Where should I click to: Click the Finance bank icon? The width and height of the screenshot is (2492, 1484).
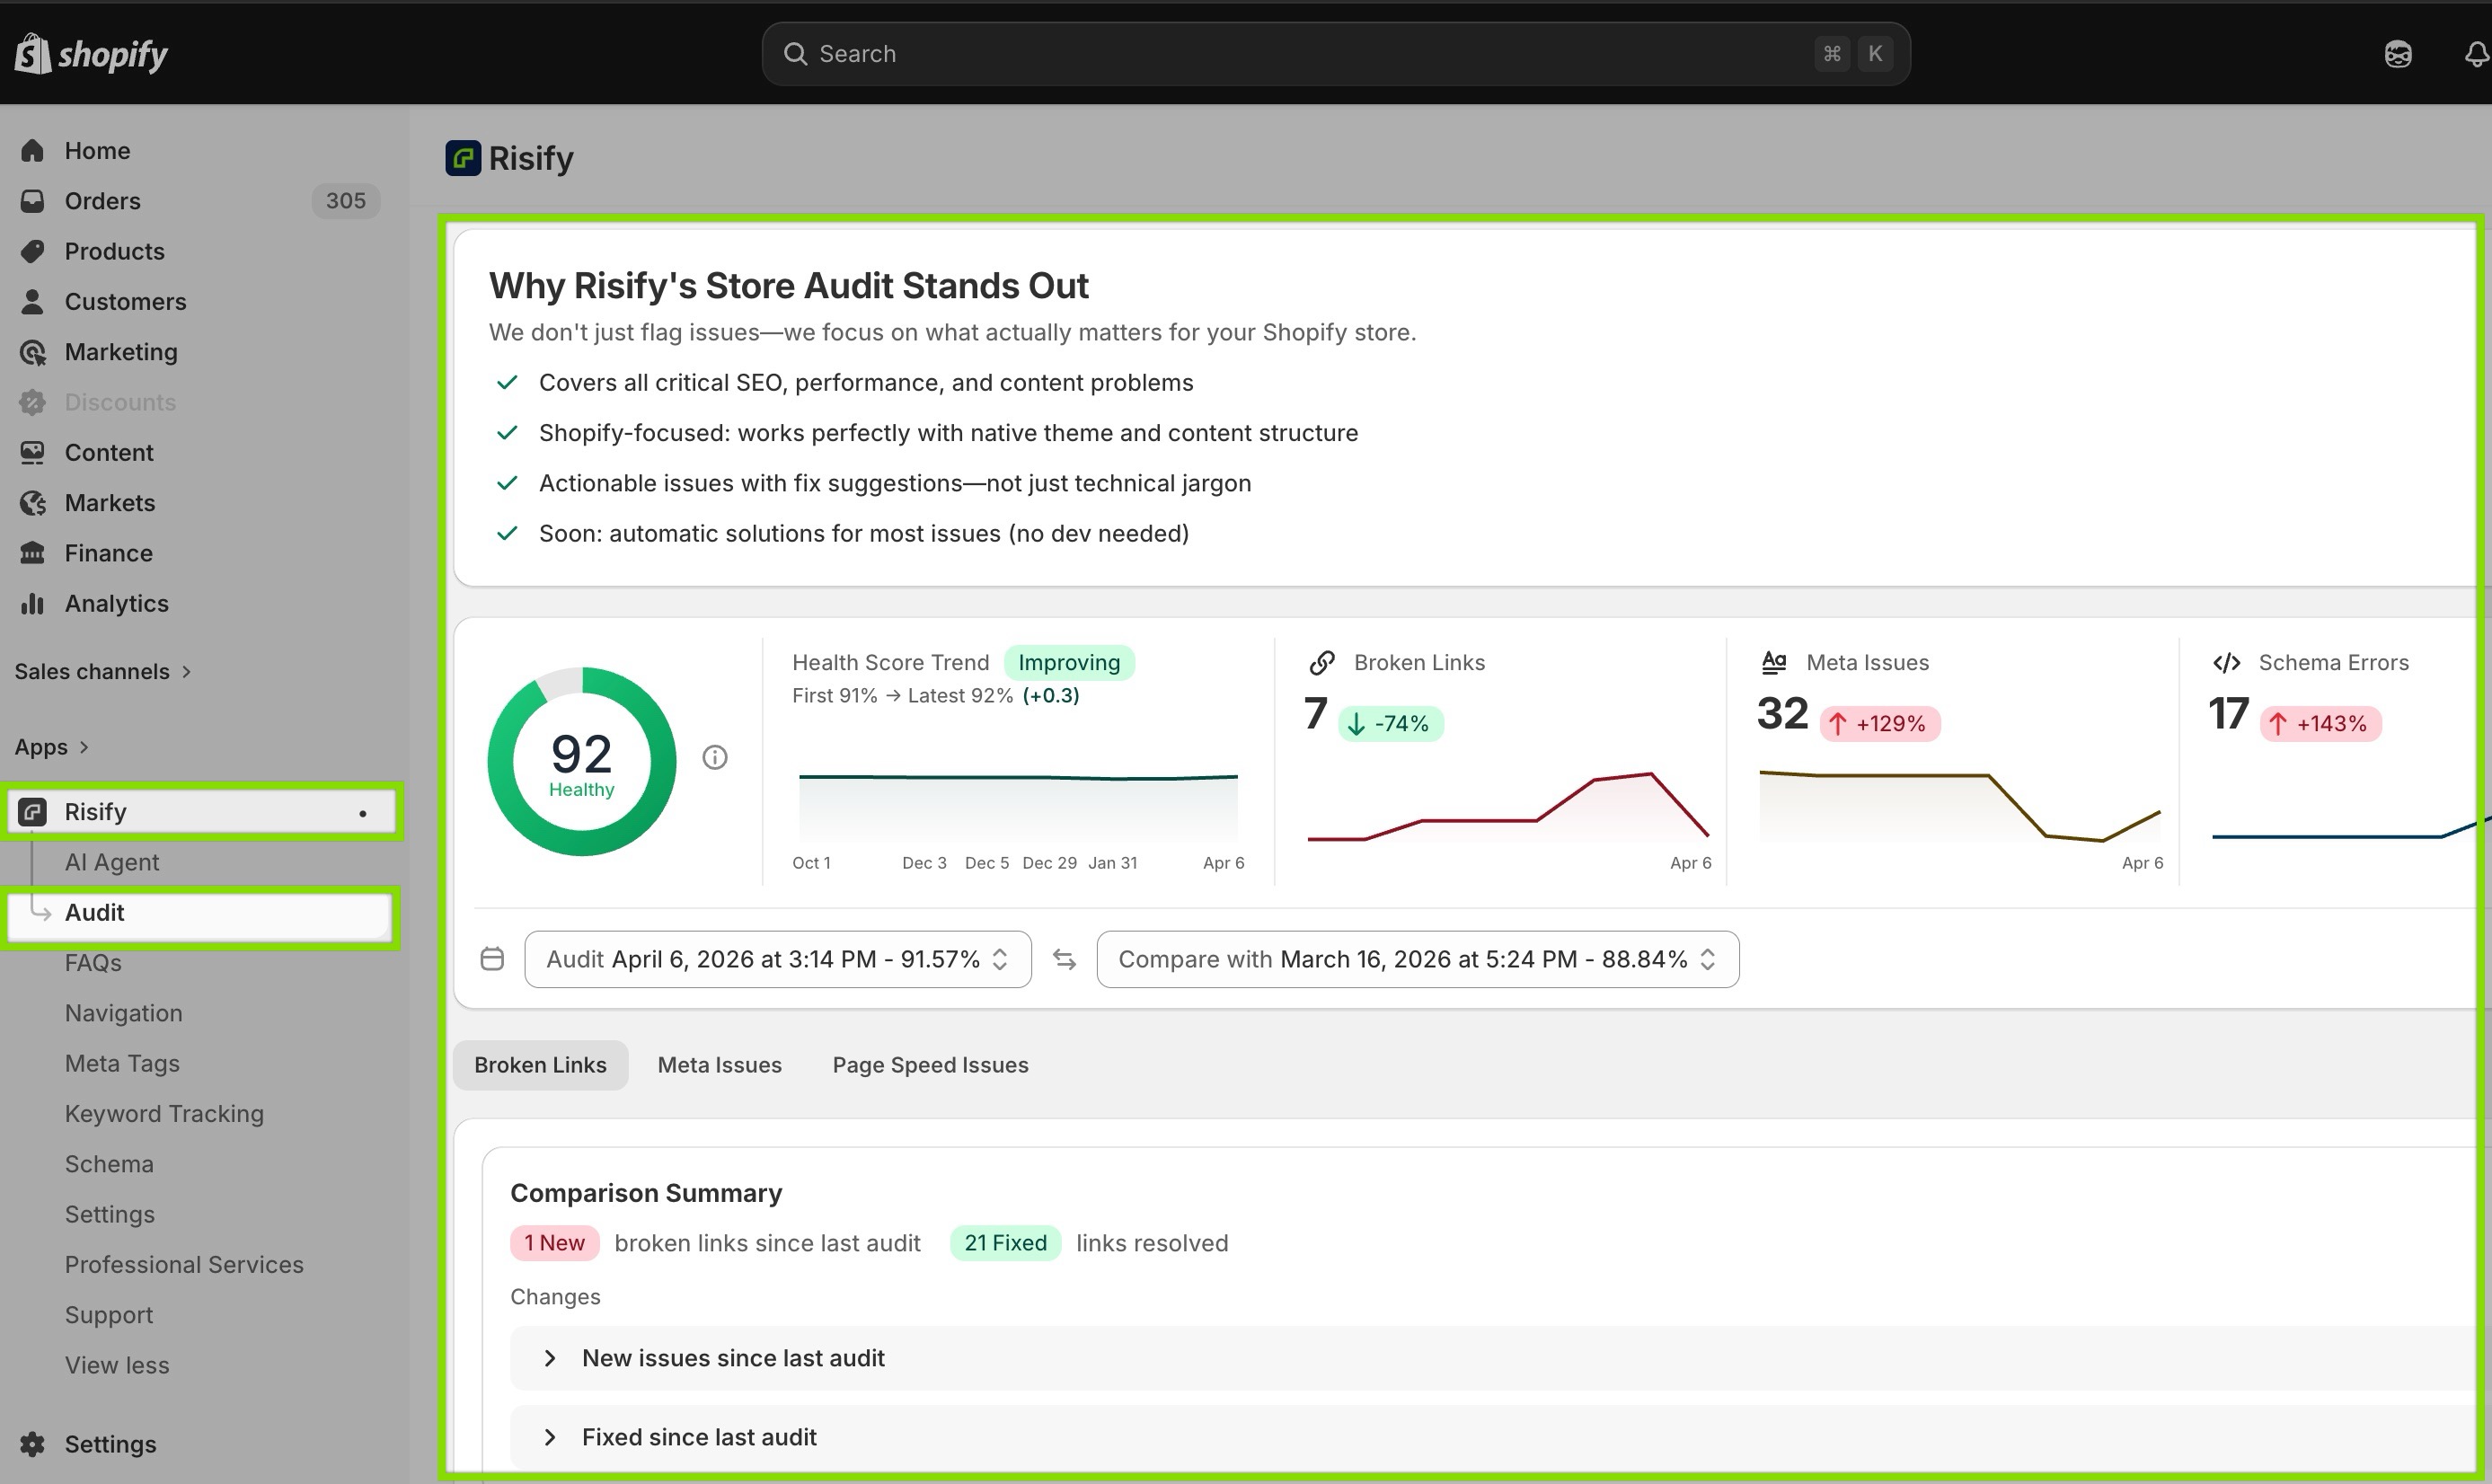click(33, 553)
